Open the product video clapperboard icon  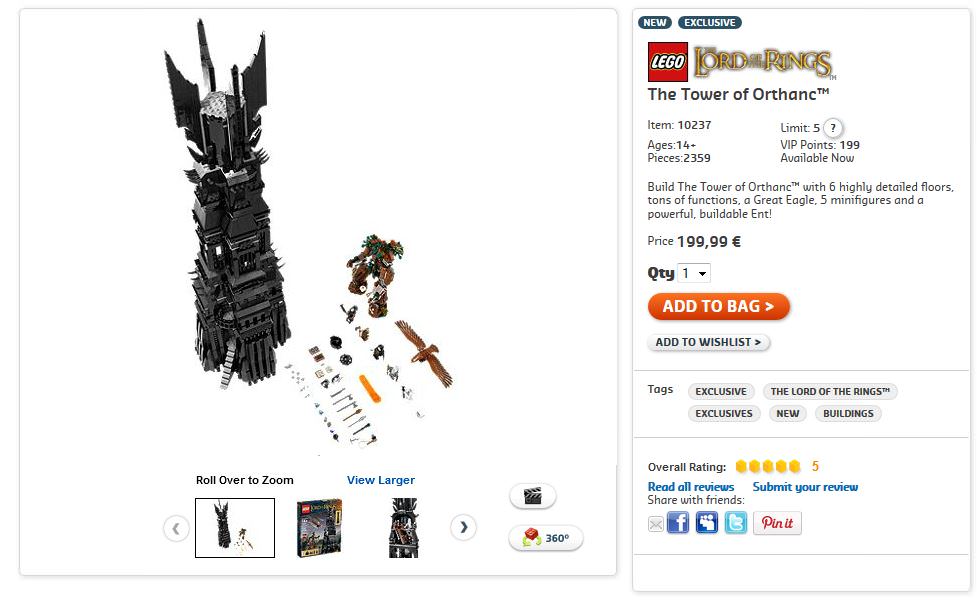click(x=533, y=496)
